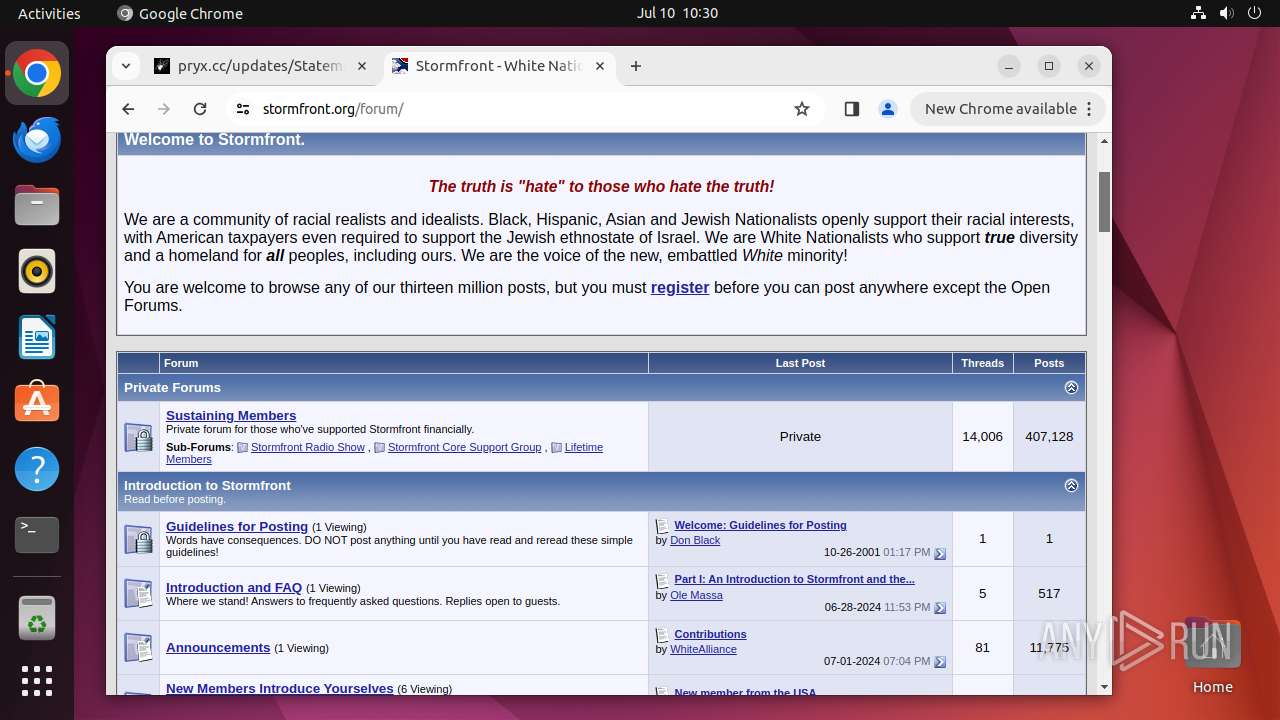Open Ubuntu App Center from dock
The image size is (1280, 720).
37,403
